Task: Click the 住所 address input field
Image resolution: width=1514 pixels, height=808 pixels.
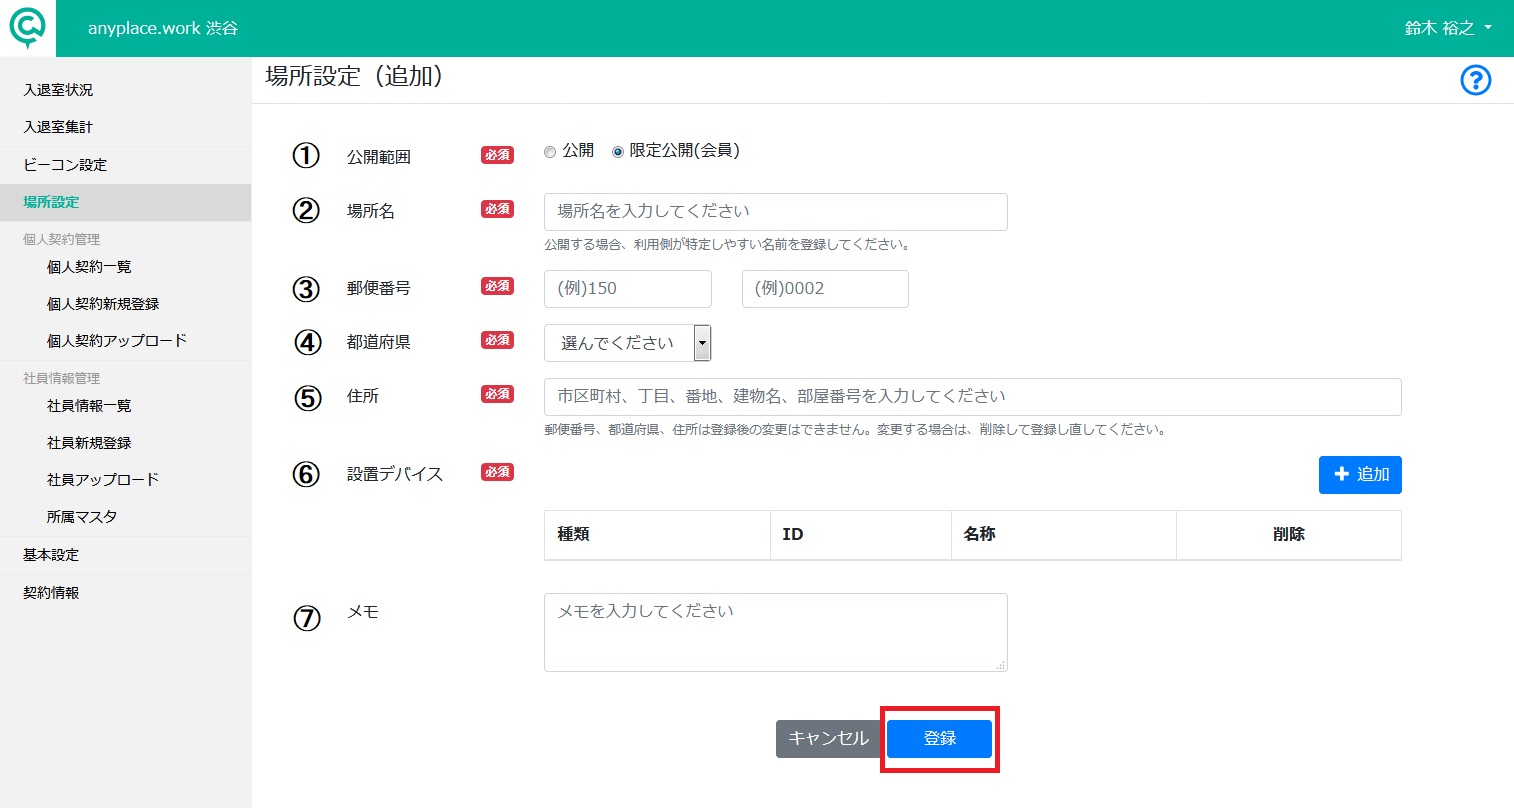Action: (973, 397)
